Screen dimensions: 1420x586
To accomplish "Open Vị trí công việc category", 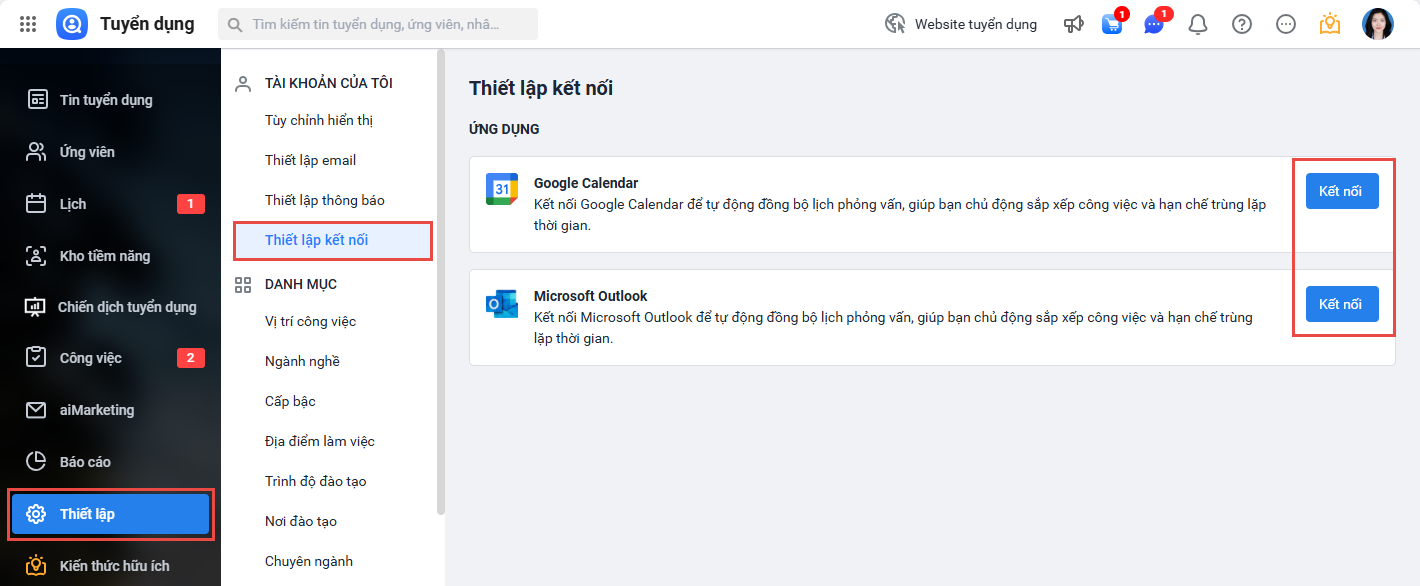I will [310, 321].
